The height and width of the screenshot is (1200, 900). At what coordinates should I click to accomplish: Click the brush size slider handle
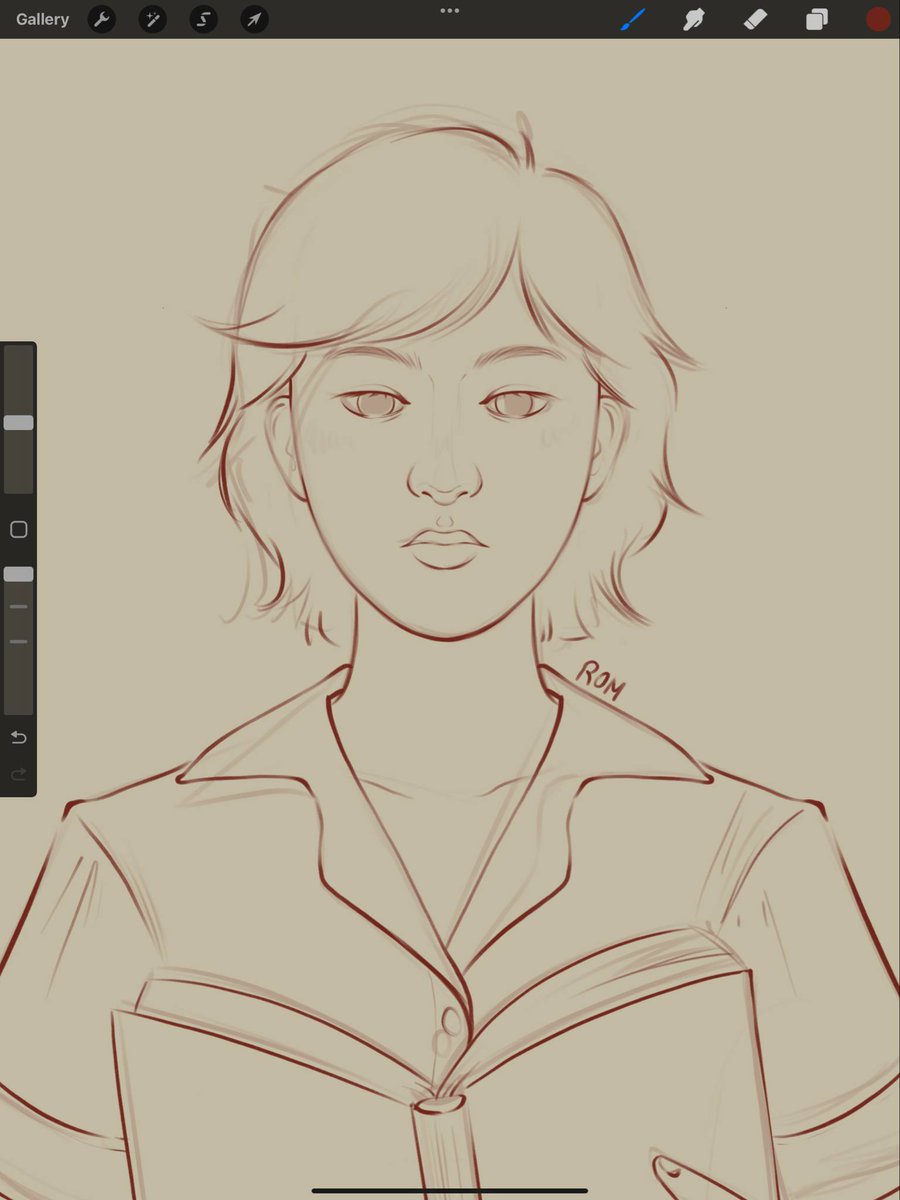tap(18, 423)
